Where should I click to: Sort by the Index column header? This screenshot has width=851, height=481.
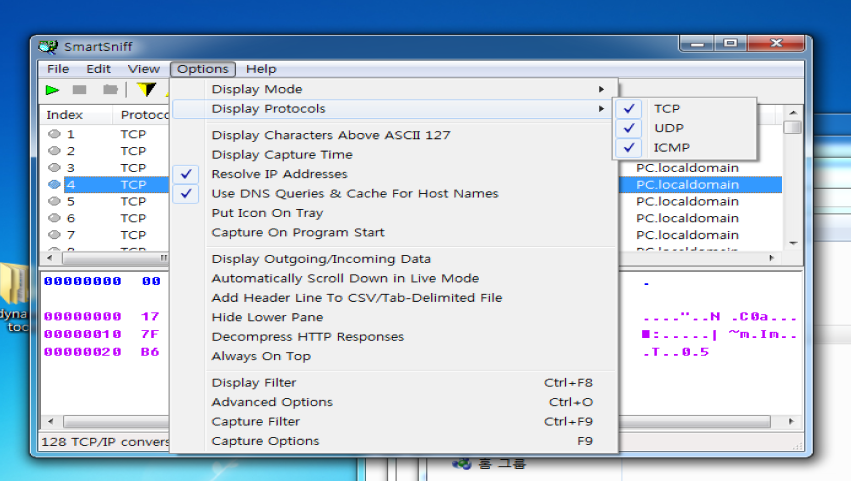coord(77,115)
